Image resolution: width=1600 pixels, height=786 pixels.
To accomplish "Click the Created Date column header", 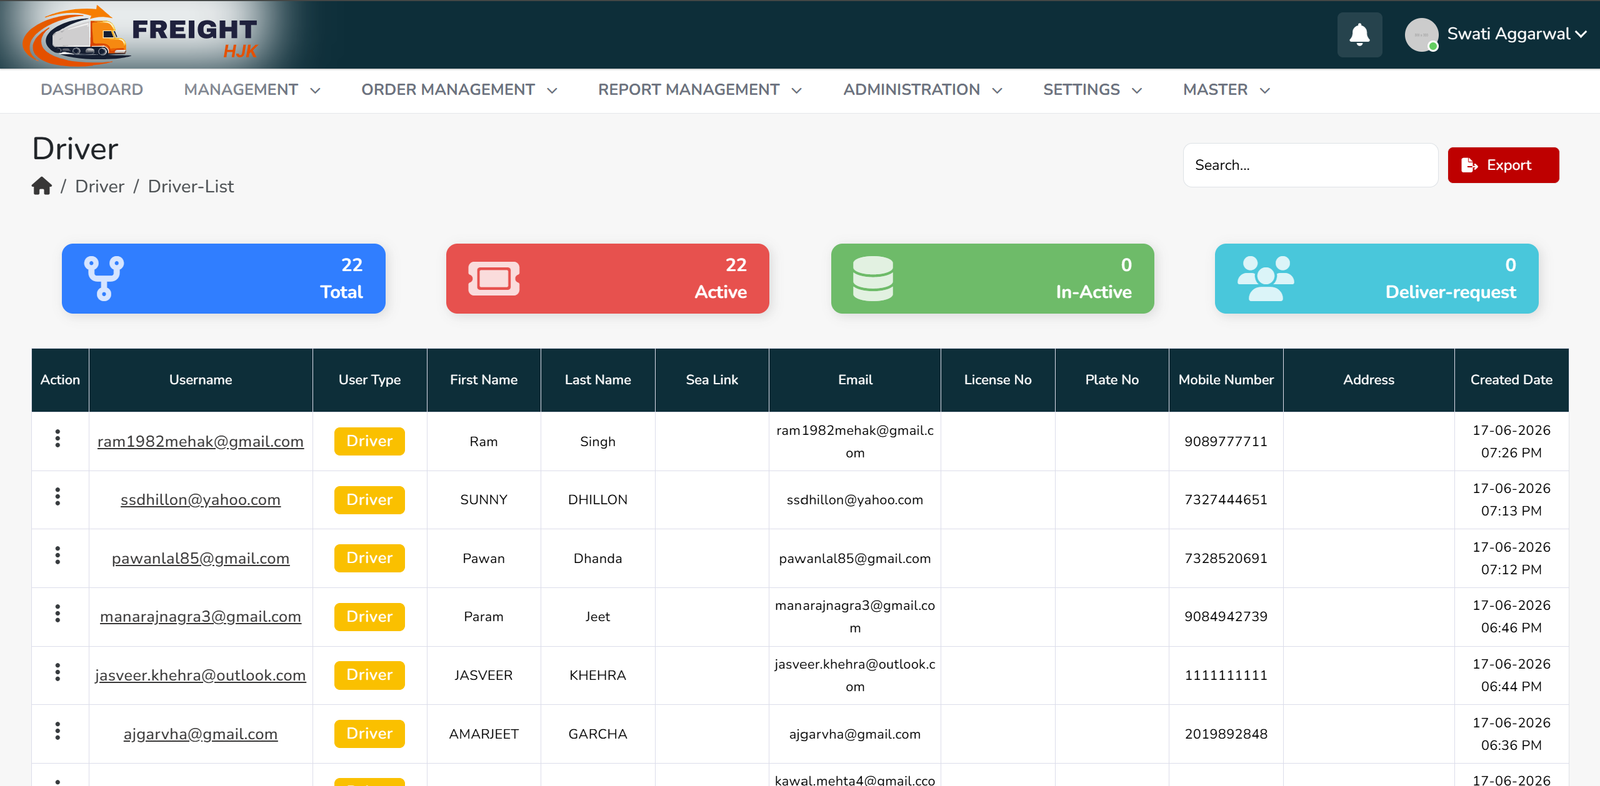I will 1512,380.
